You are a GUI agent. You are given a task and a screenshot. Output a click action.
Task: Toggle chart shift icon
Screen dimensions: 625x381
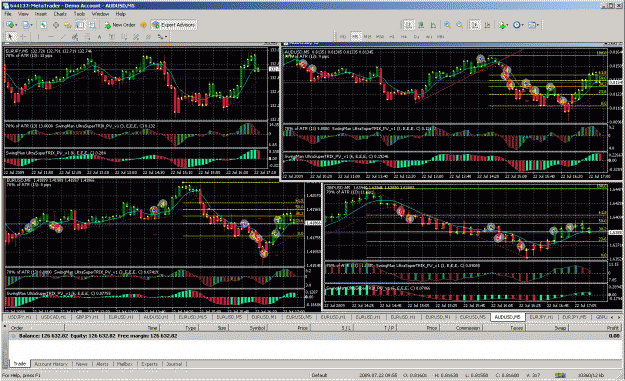[487, 25]
